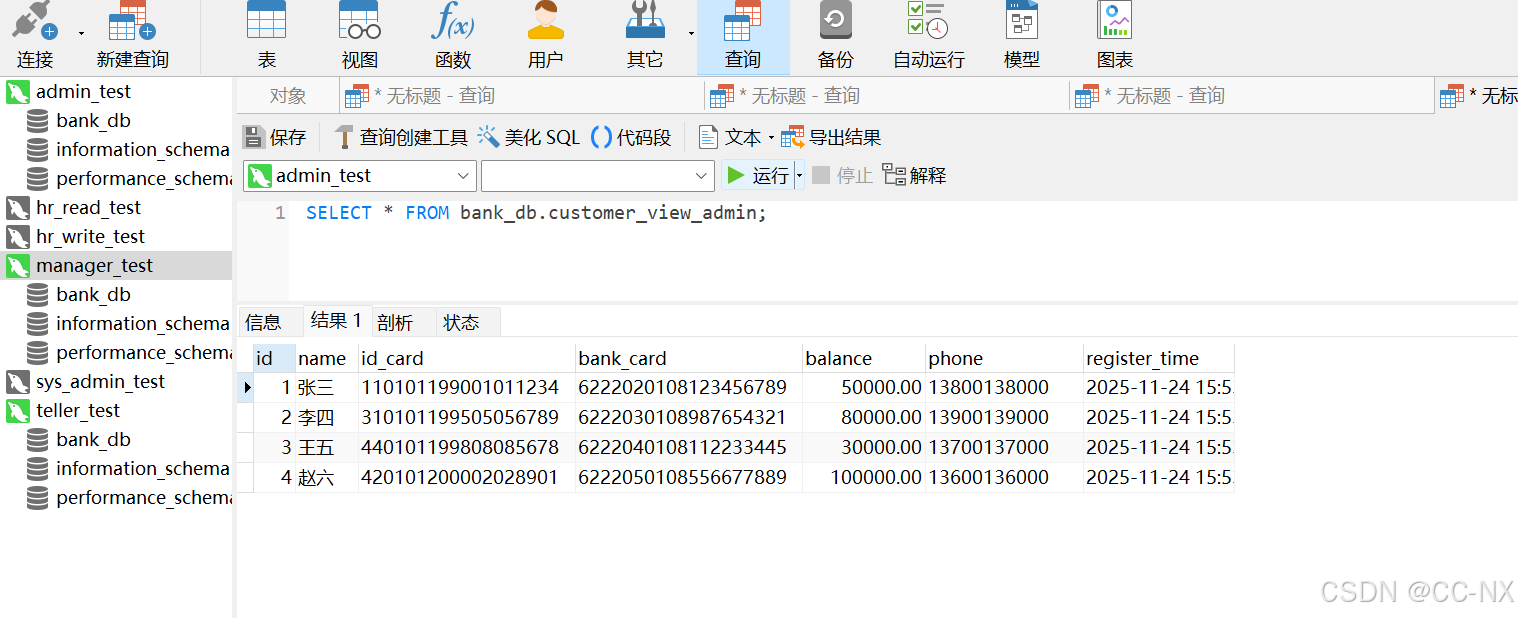Open the View (视图) objects icon
1518x618 pixels.
pos(359,20)
